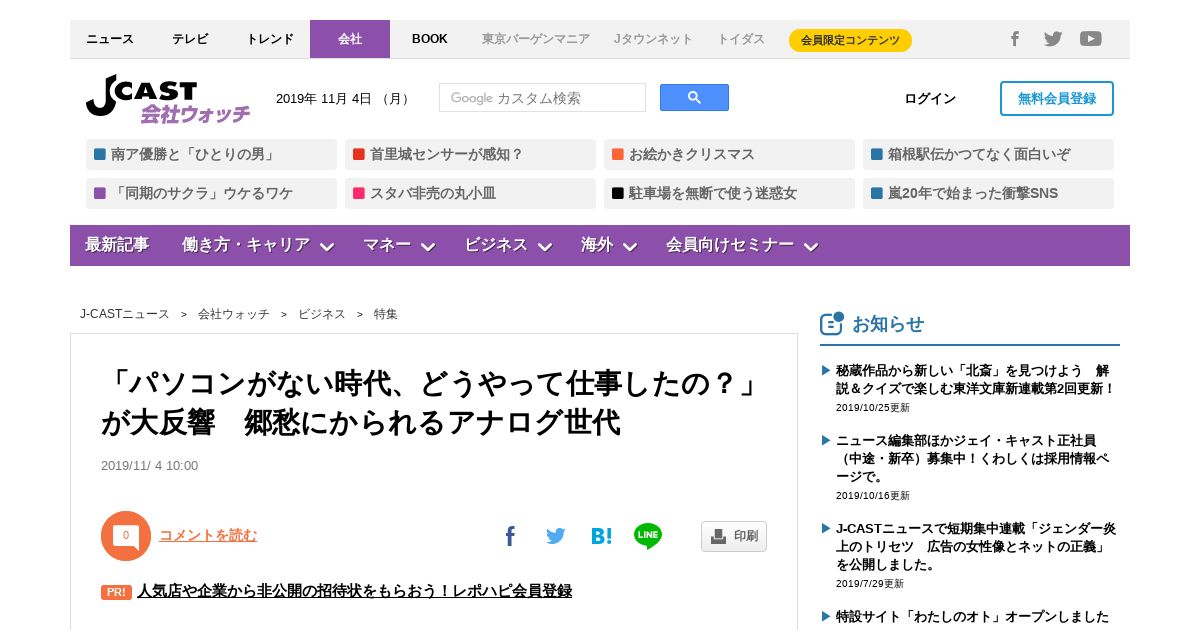Switch to the トレンド tab
This screenshot has height=630, width=1200.
270,39
